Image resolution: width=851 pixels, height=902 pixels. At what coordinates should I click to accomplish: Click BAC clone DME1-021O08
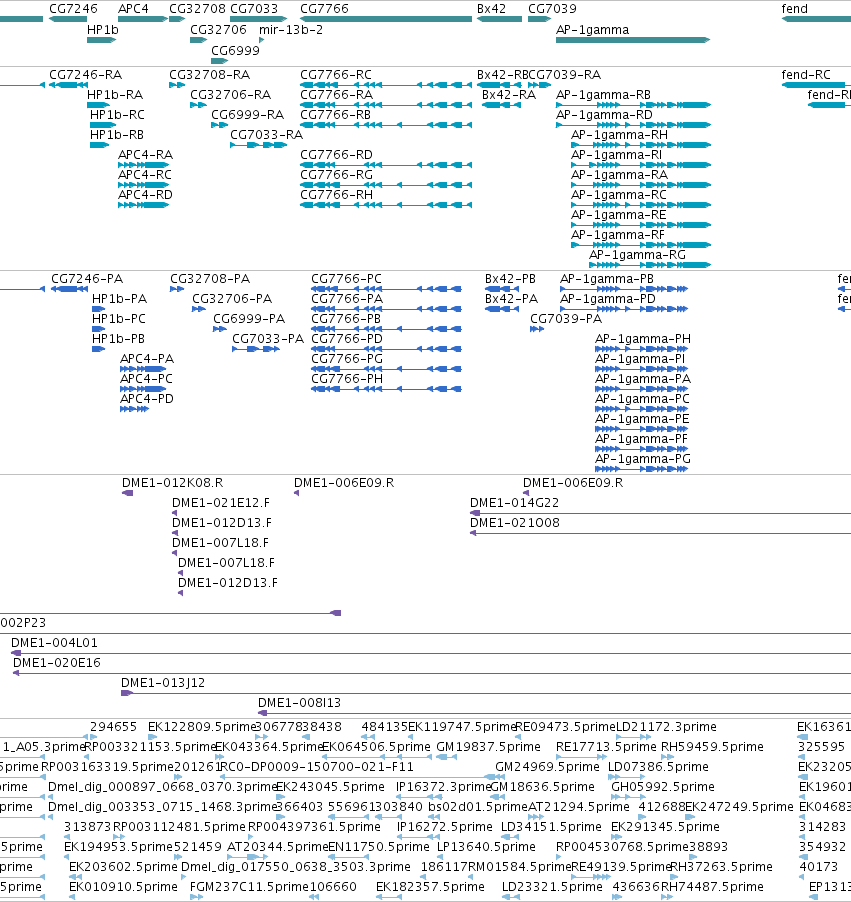click(x=514, y=522)
